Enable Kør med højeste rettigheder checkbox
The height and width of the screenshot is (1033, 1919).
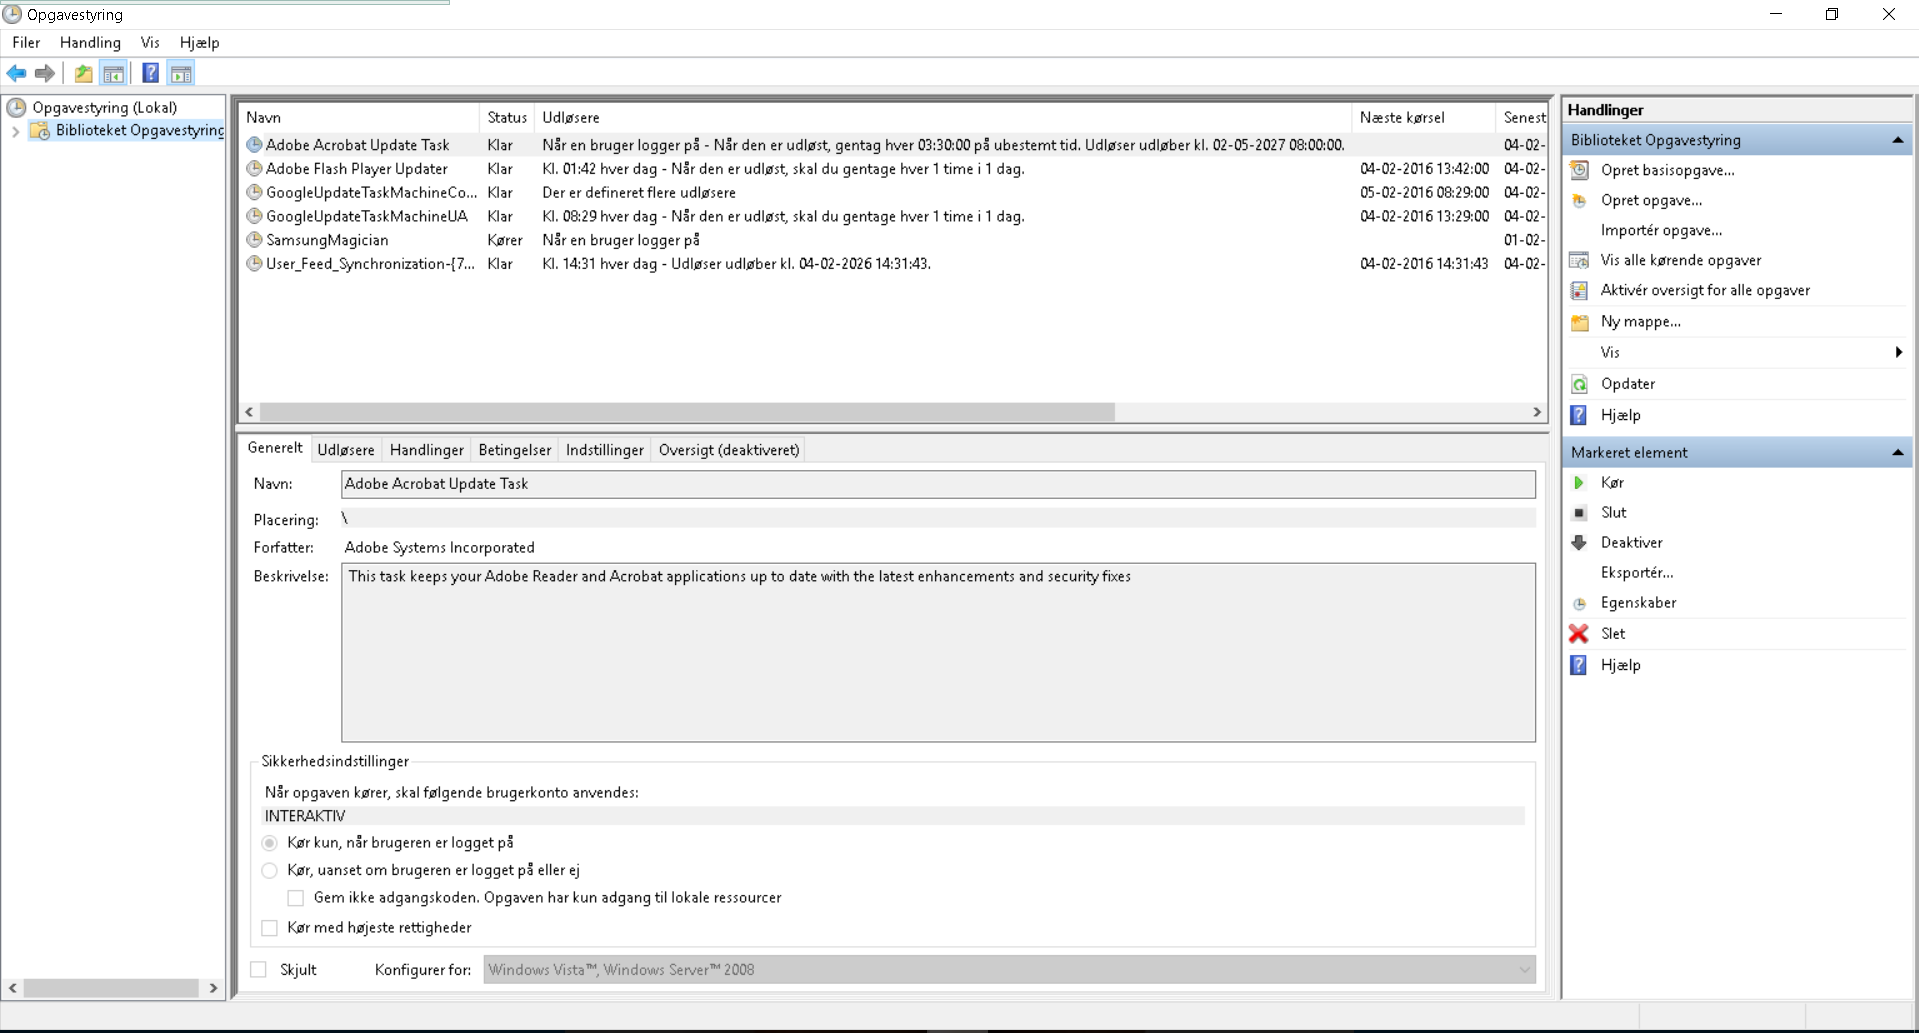pyautogui.click(x=270, y=928)
